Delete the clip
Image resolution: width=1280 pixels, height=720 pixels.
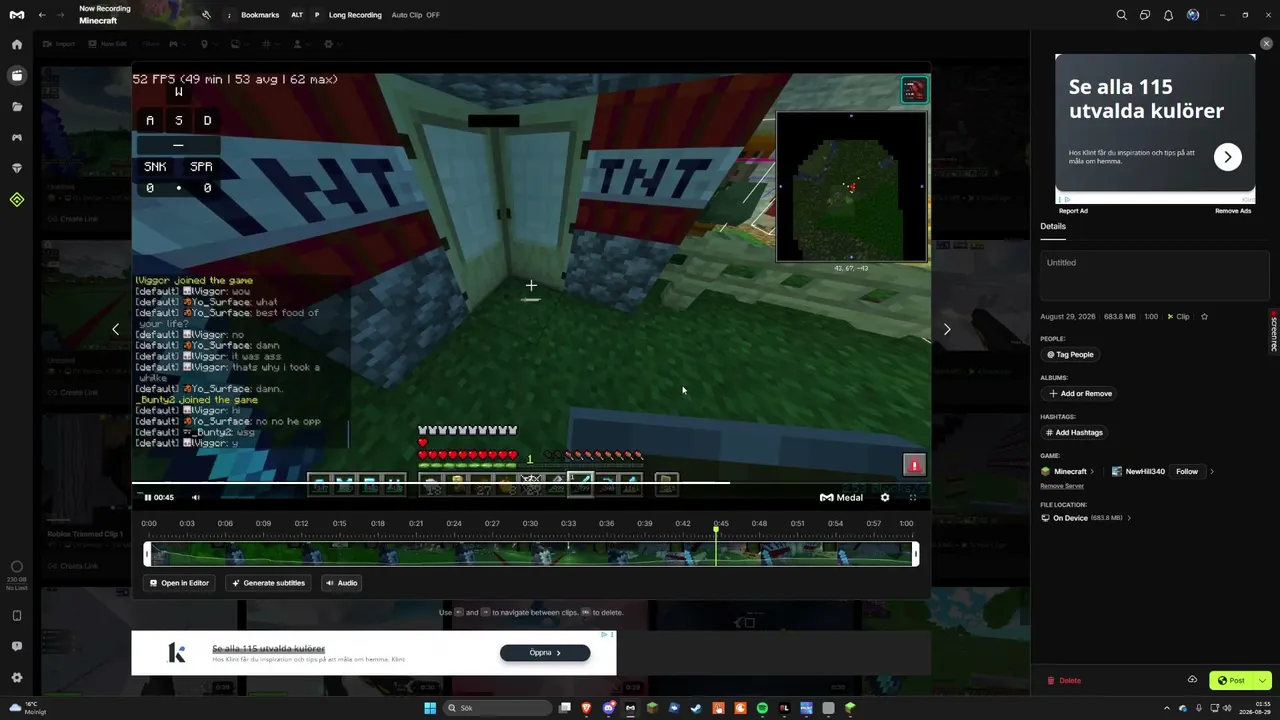1064,681
